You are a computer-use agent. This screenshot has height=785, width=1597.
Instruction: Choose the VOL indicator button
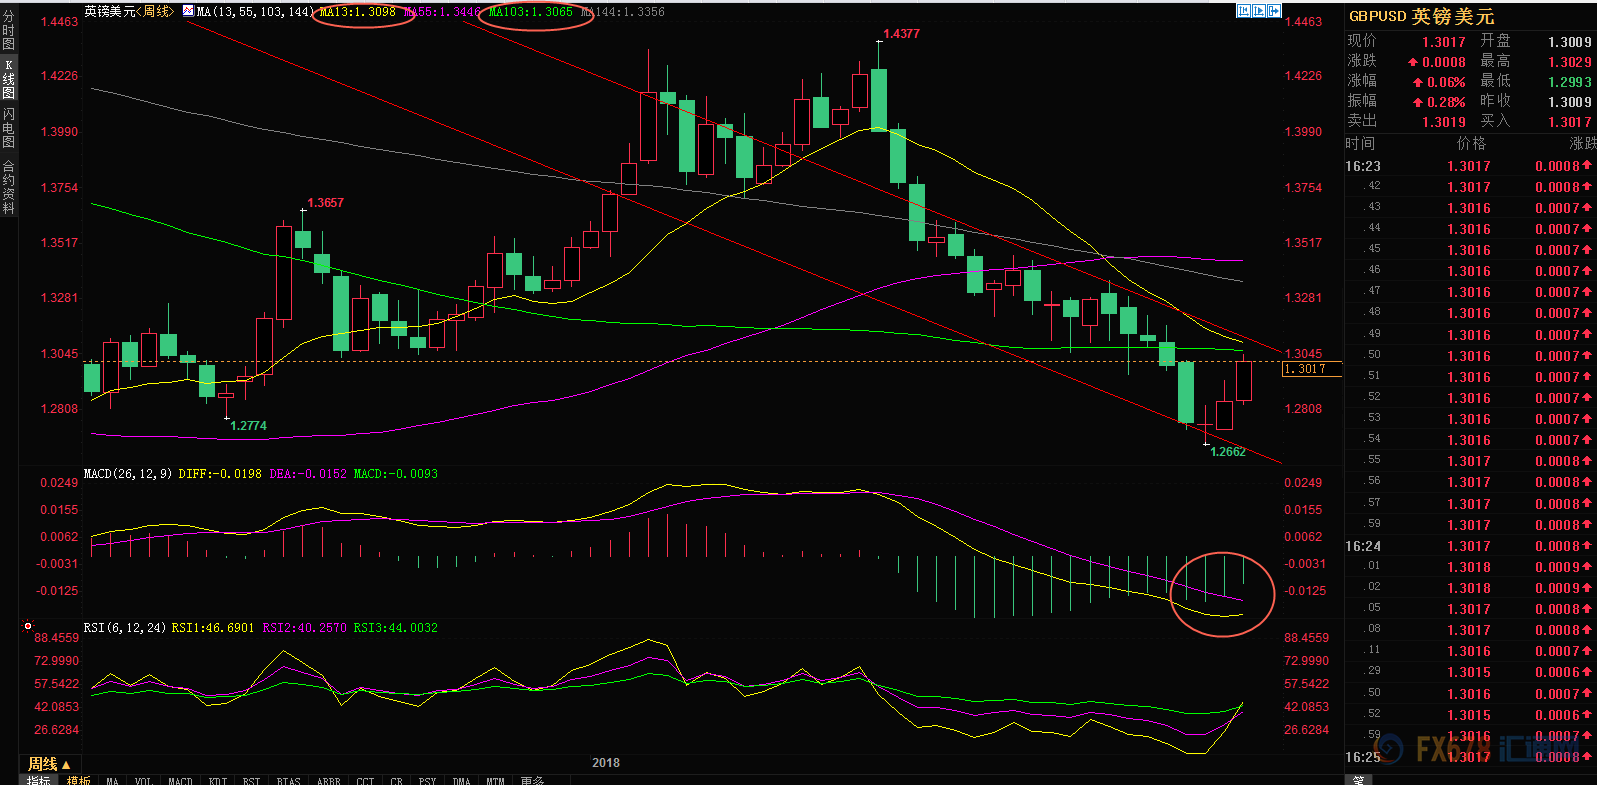click(143, 780)
